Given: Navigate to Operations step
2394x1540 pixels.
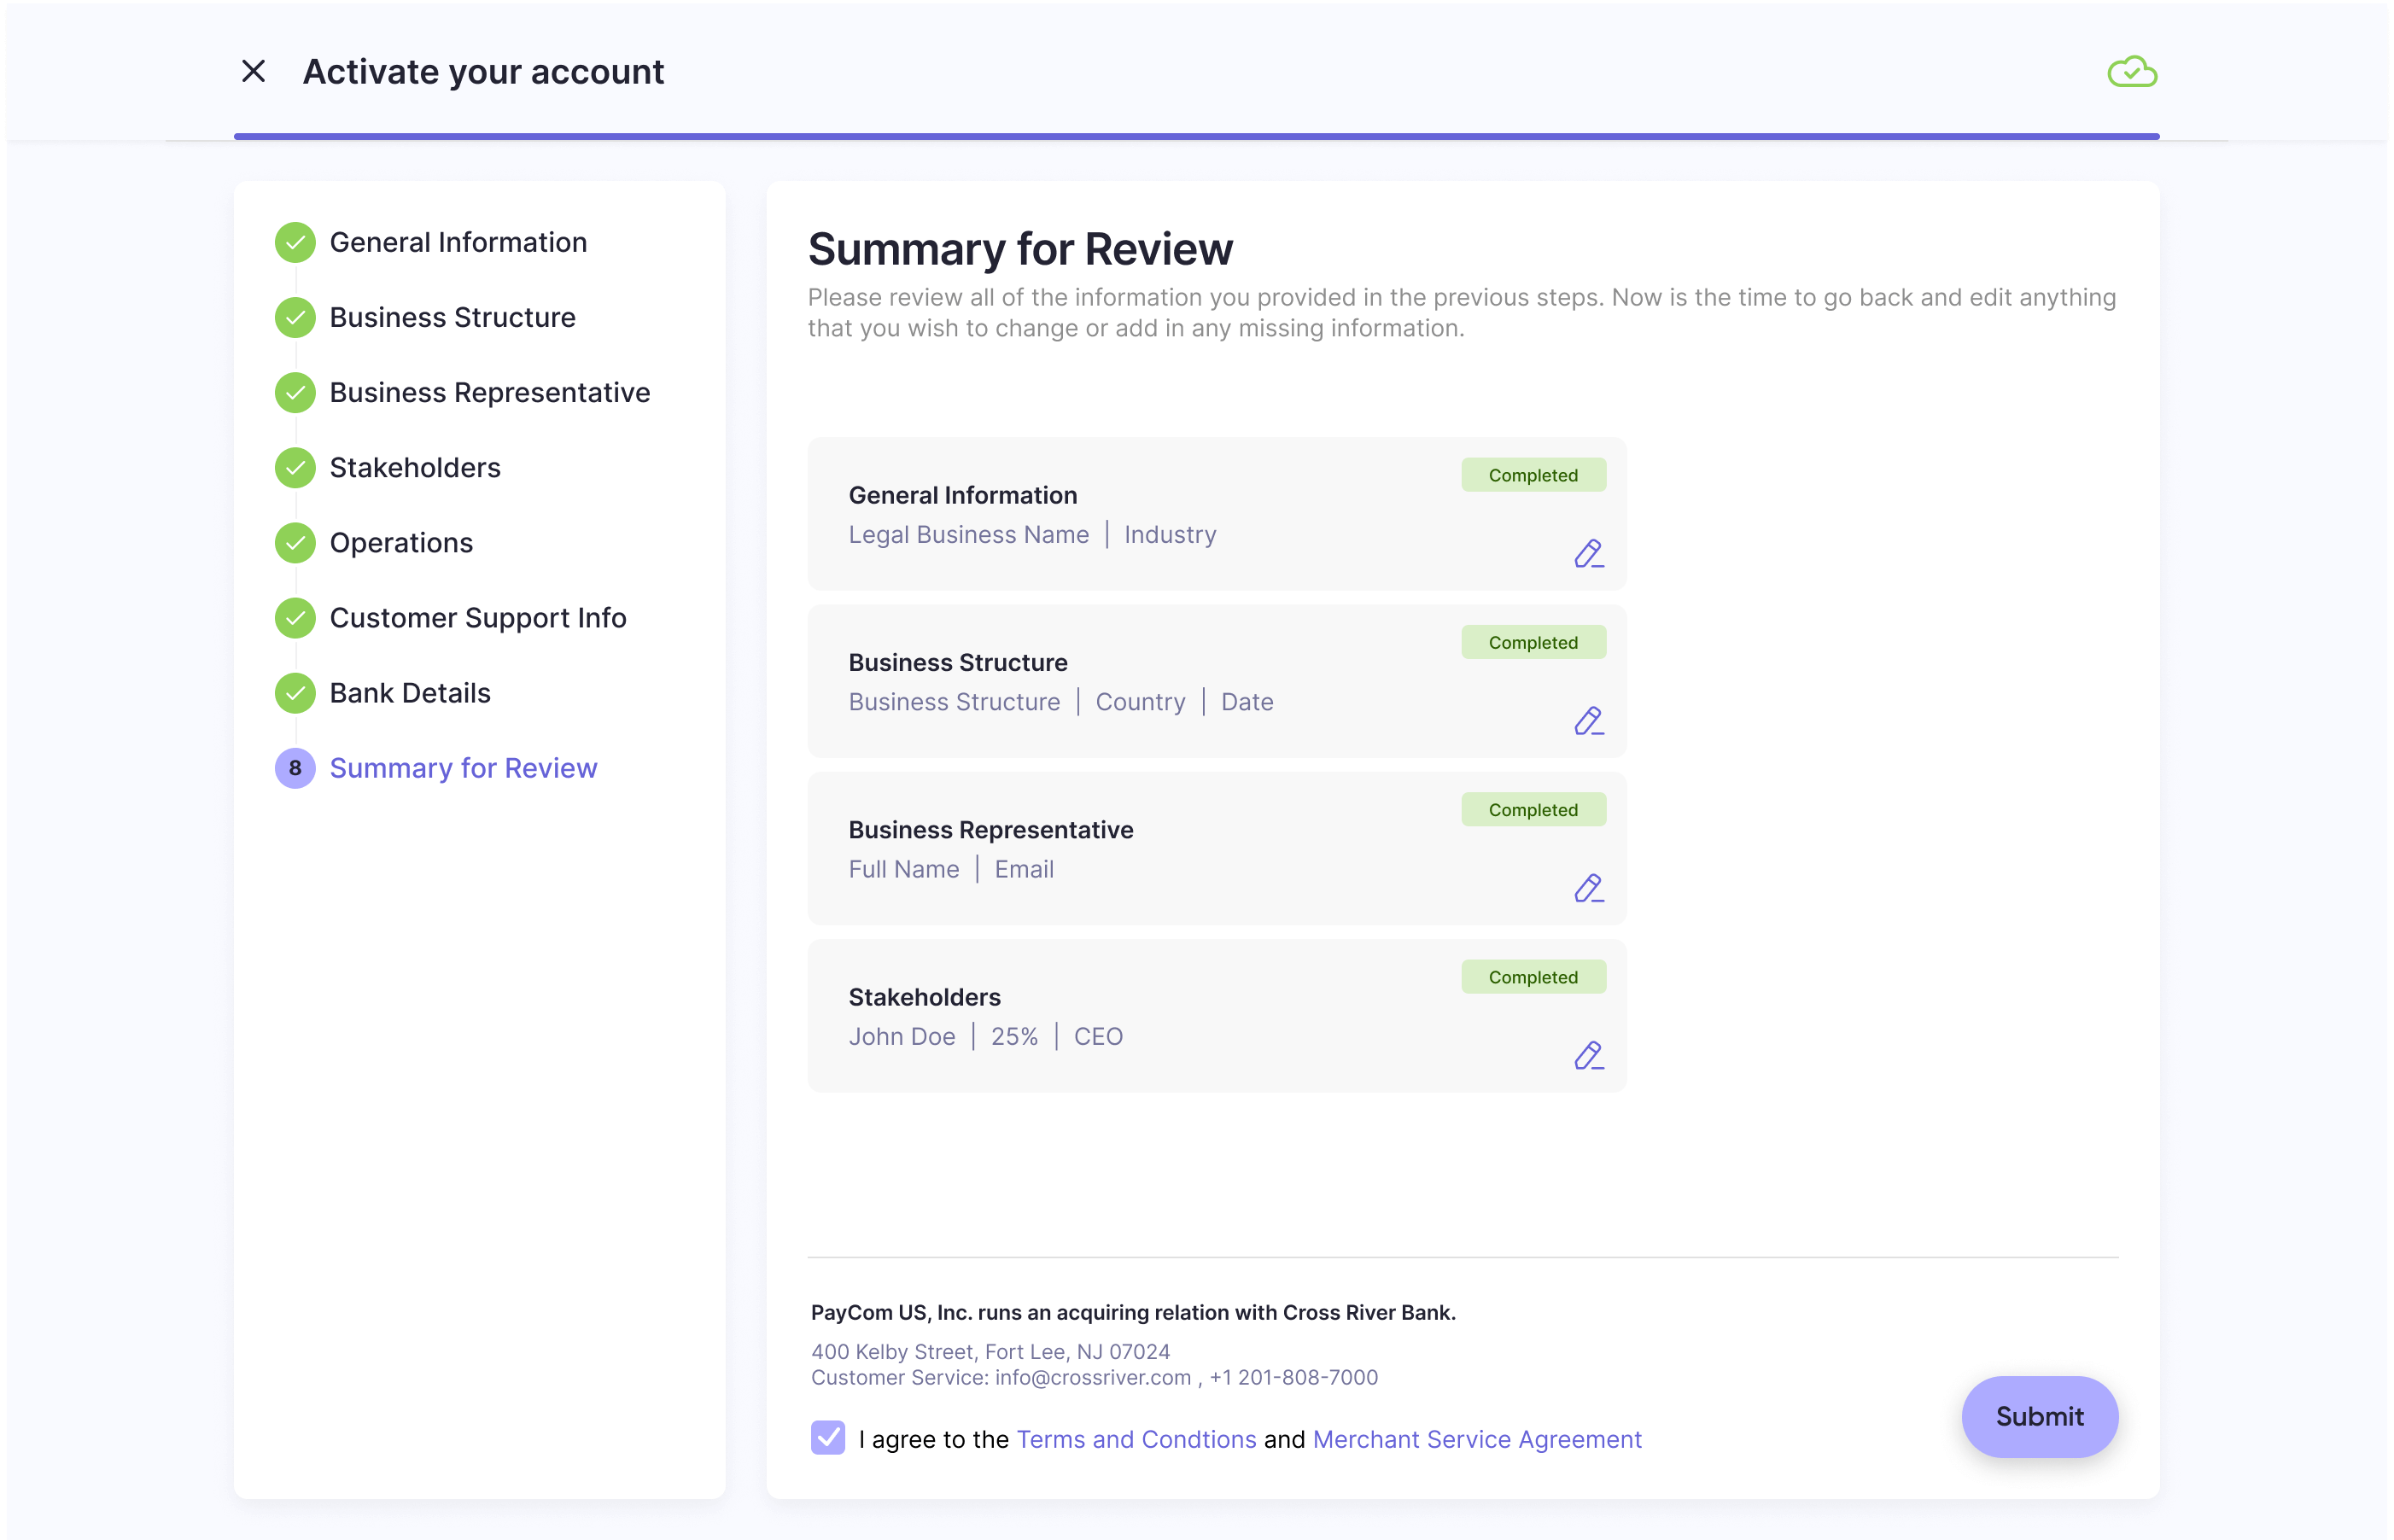Looking at the screenshot, I should [x=401, y=543].
